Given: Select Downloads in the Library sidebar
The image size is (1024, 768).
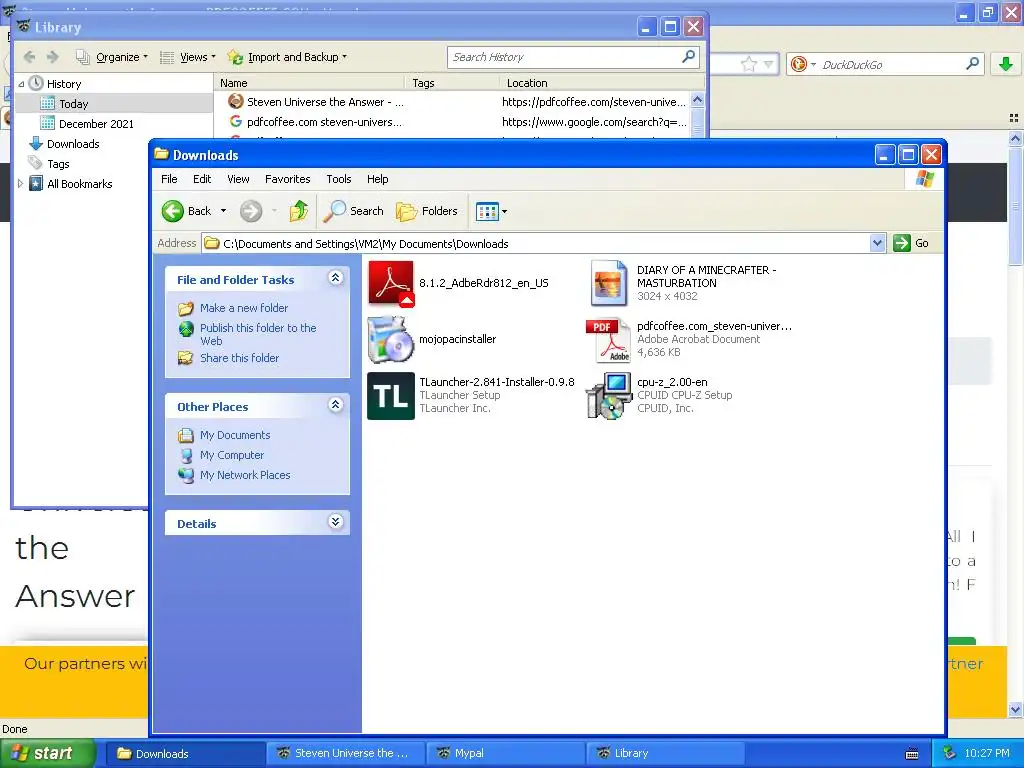Looking at the screenshot, I should click(x=73, y=144).
